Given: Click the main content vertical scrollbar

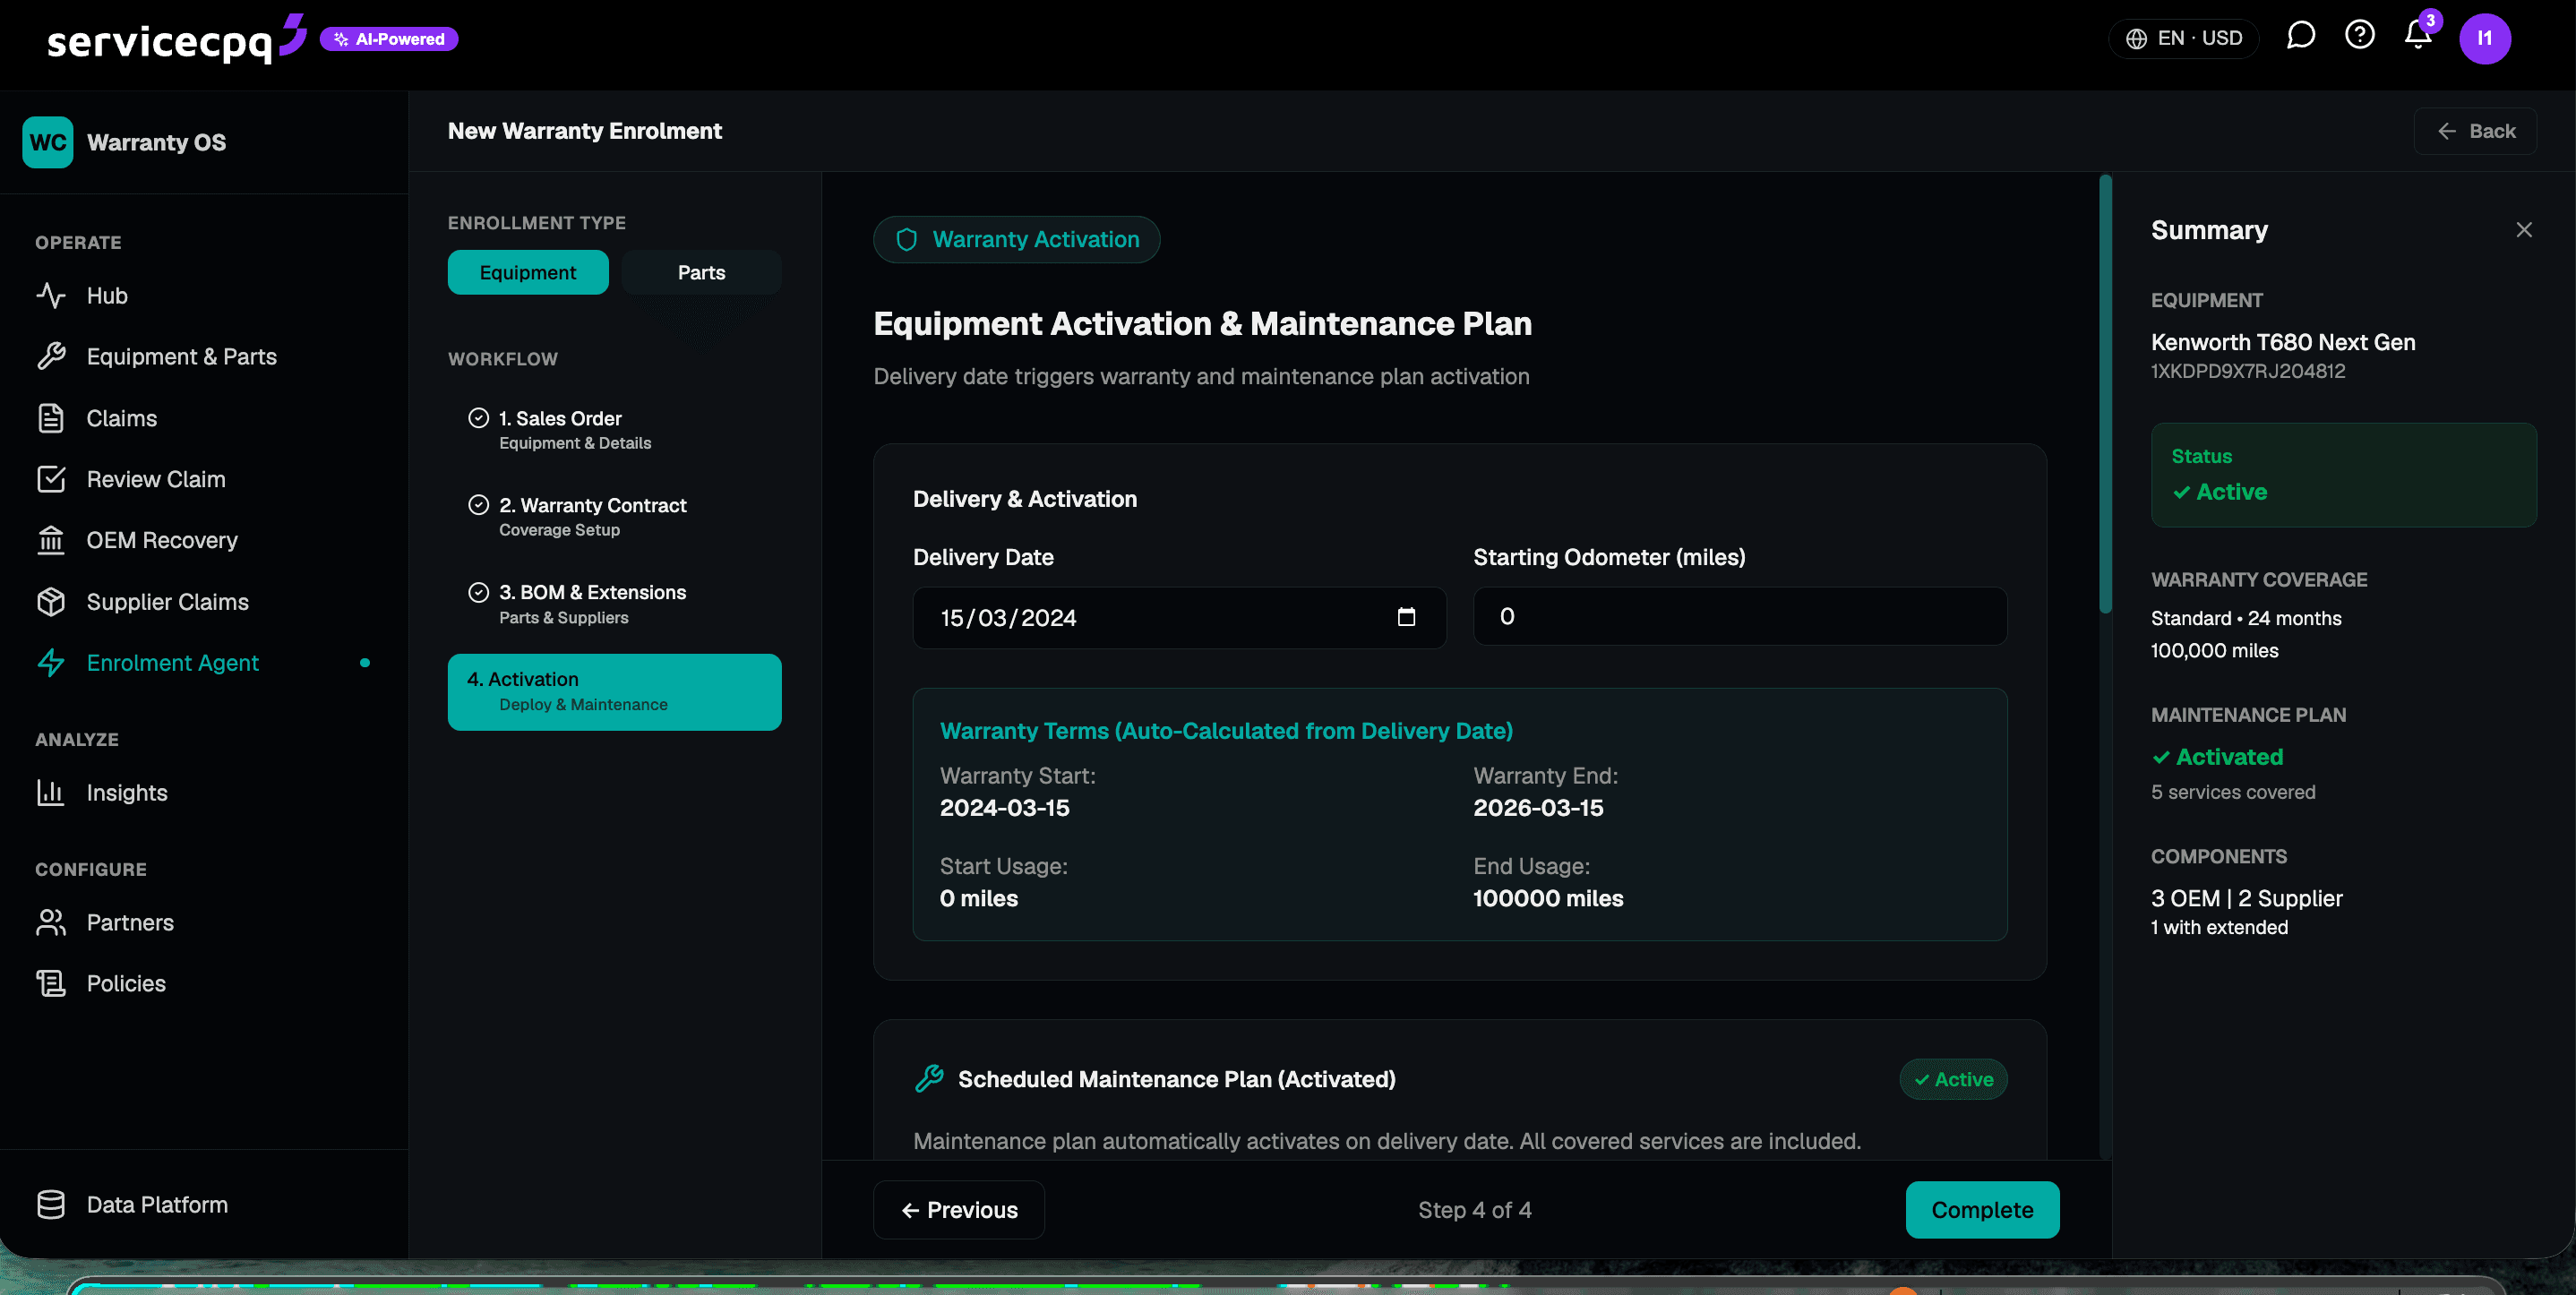Looking at the screenshot, I should (2105, 395).
